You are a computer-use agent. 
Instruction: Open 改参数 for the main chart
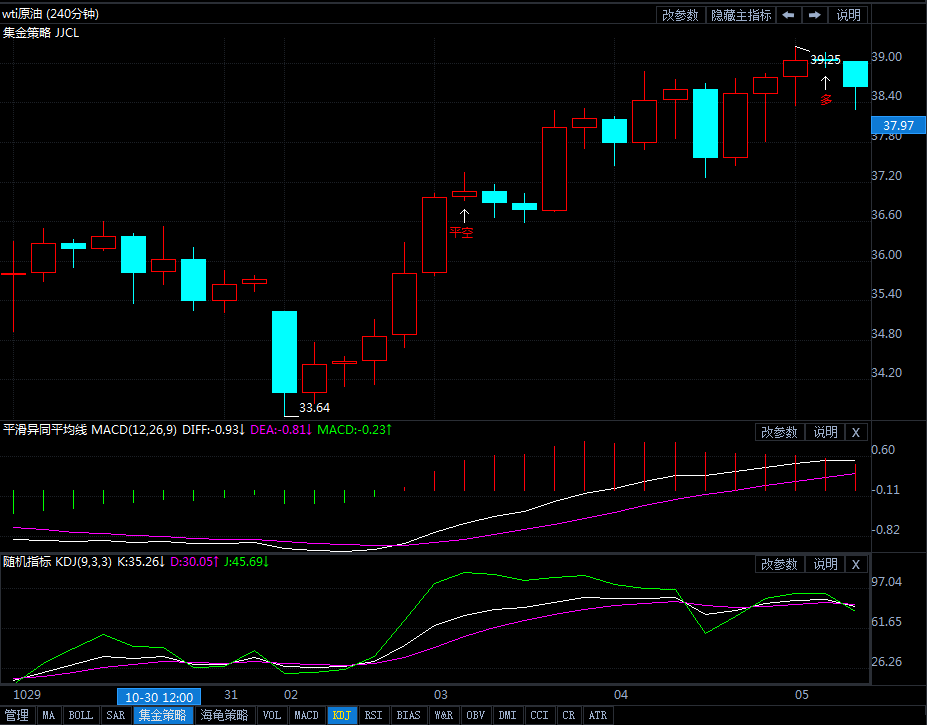pos(680,15)
